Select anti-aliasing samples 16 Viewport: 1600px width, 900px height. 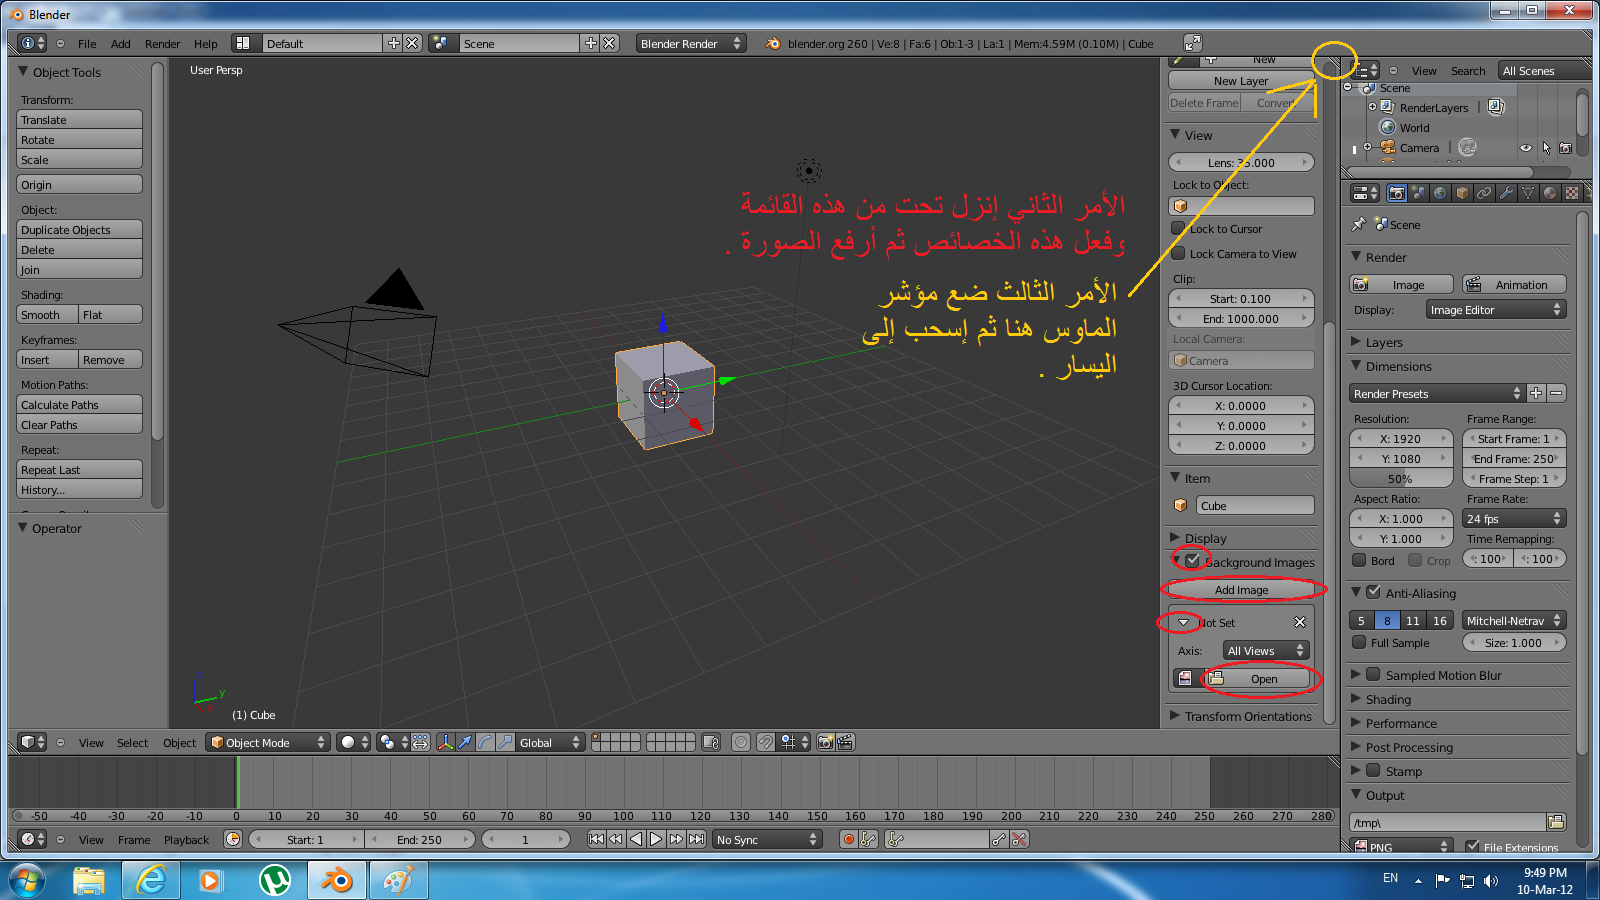(x=1440, y=621)
